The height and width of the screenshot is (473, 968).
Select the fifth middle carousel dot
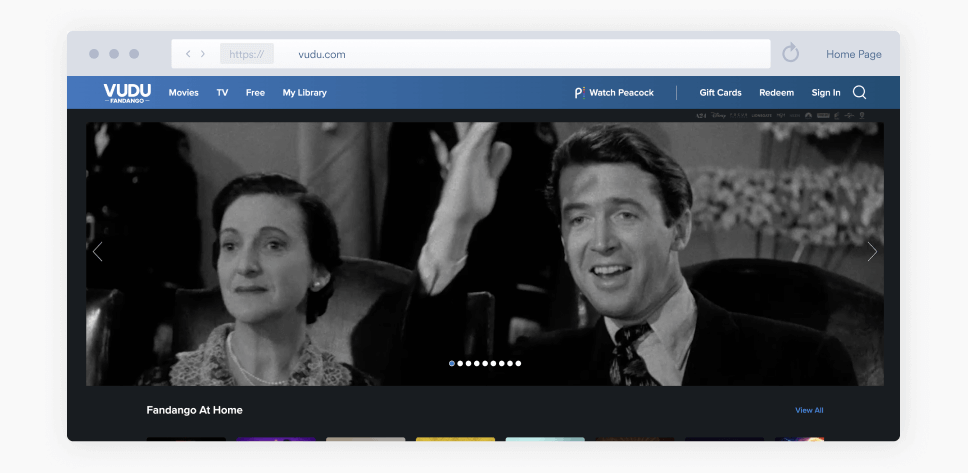coord(485,364)
